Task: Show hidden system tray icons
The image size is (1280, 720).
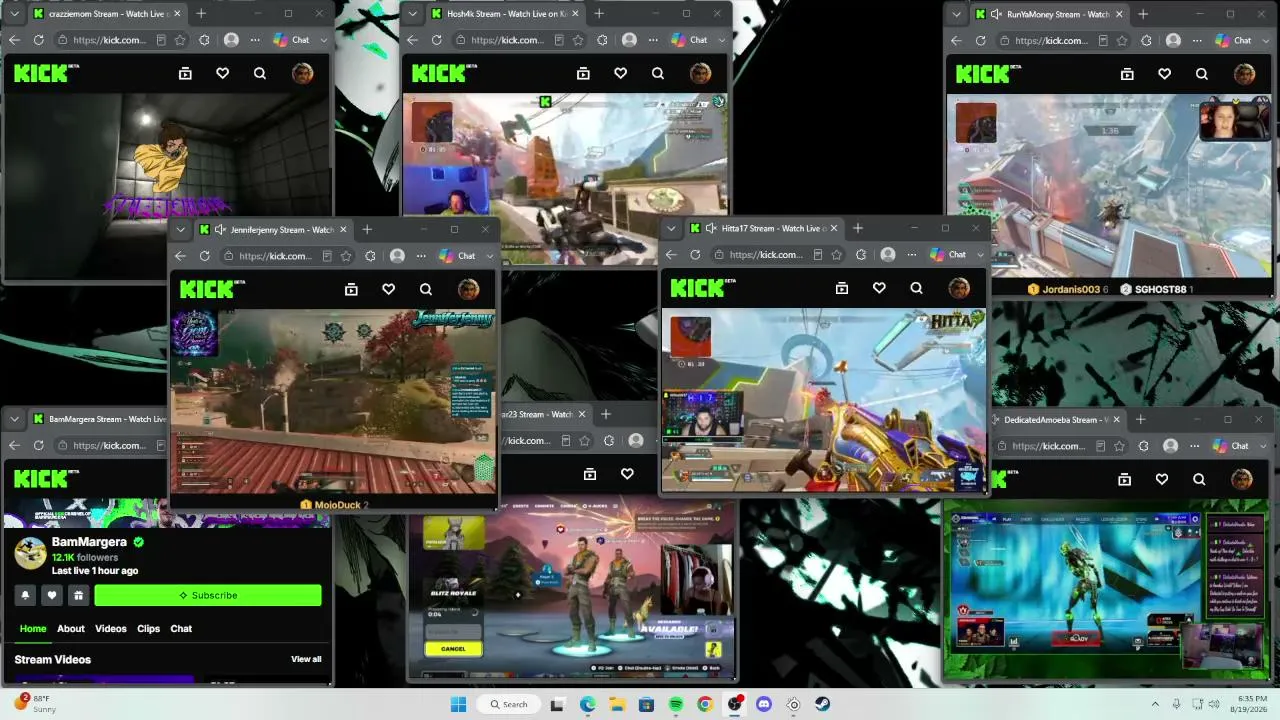Action: click(x=1155, y=704)
